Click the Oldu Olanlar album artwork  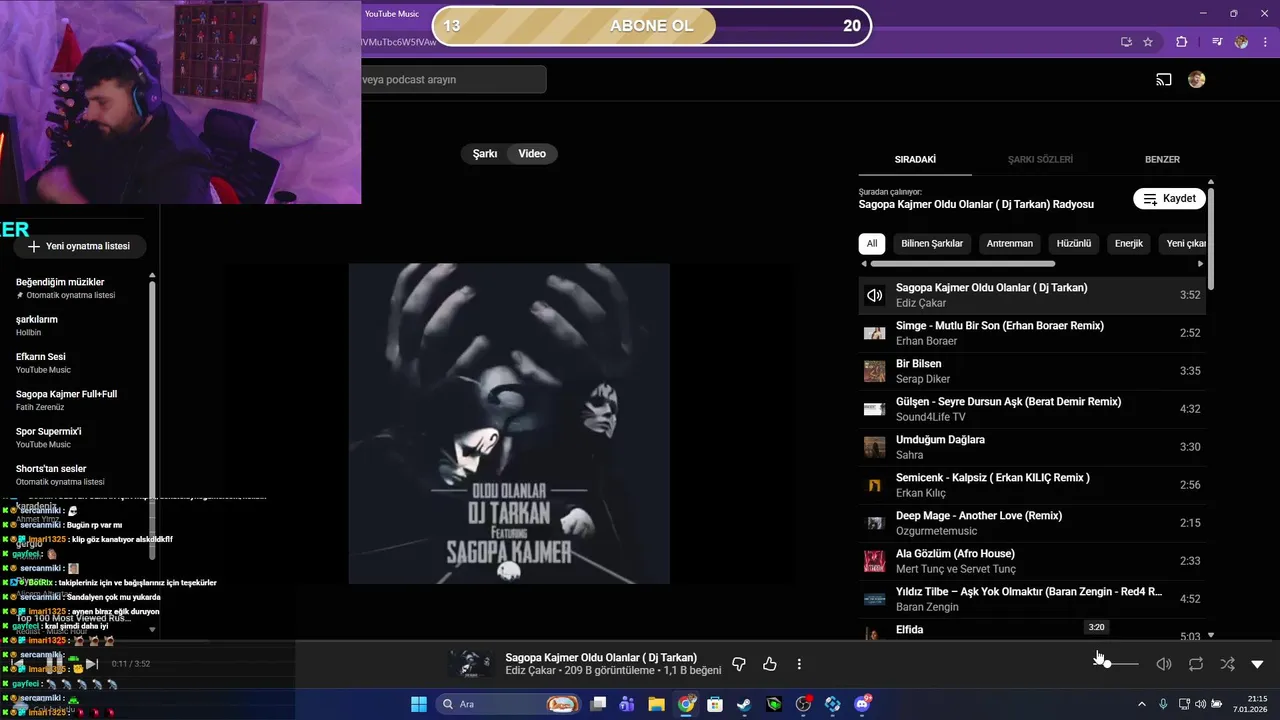tap(509, 424)
